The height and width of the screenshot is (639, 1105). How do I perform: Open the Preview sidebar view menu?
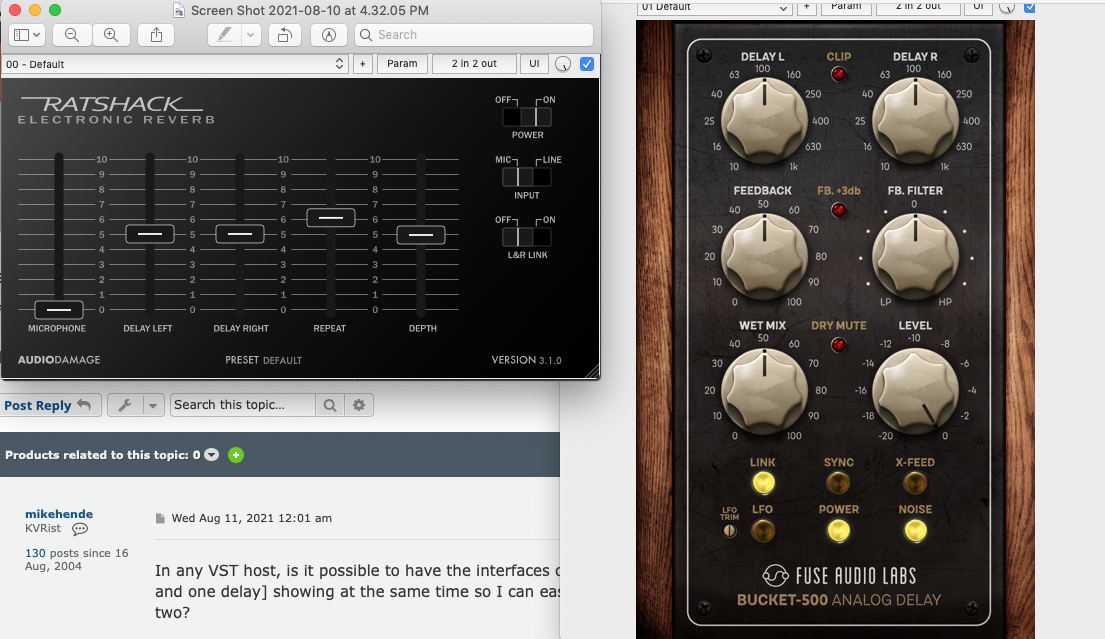tap(27, 35)
